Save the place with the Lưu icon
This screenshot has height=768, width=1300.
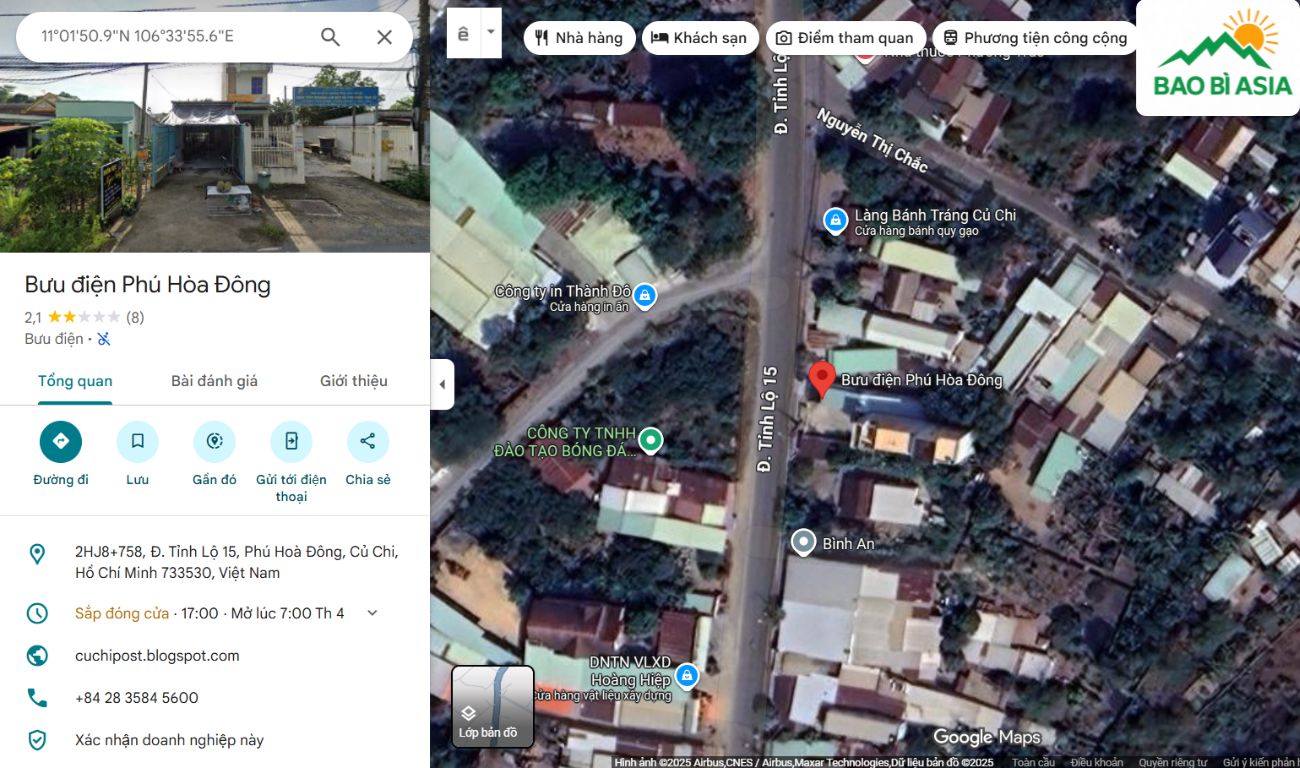pyautogui.click(x=138, y=442)
